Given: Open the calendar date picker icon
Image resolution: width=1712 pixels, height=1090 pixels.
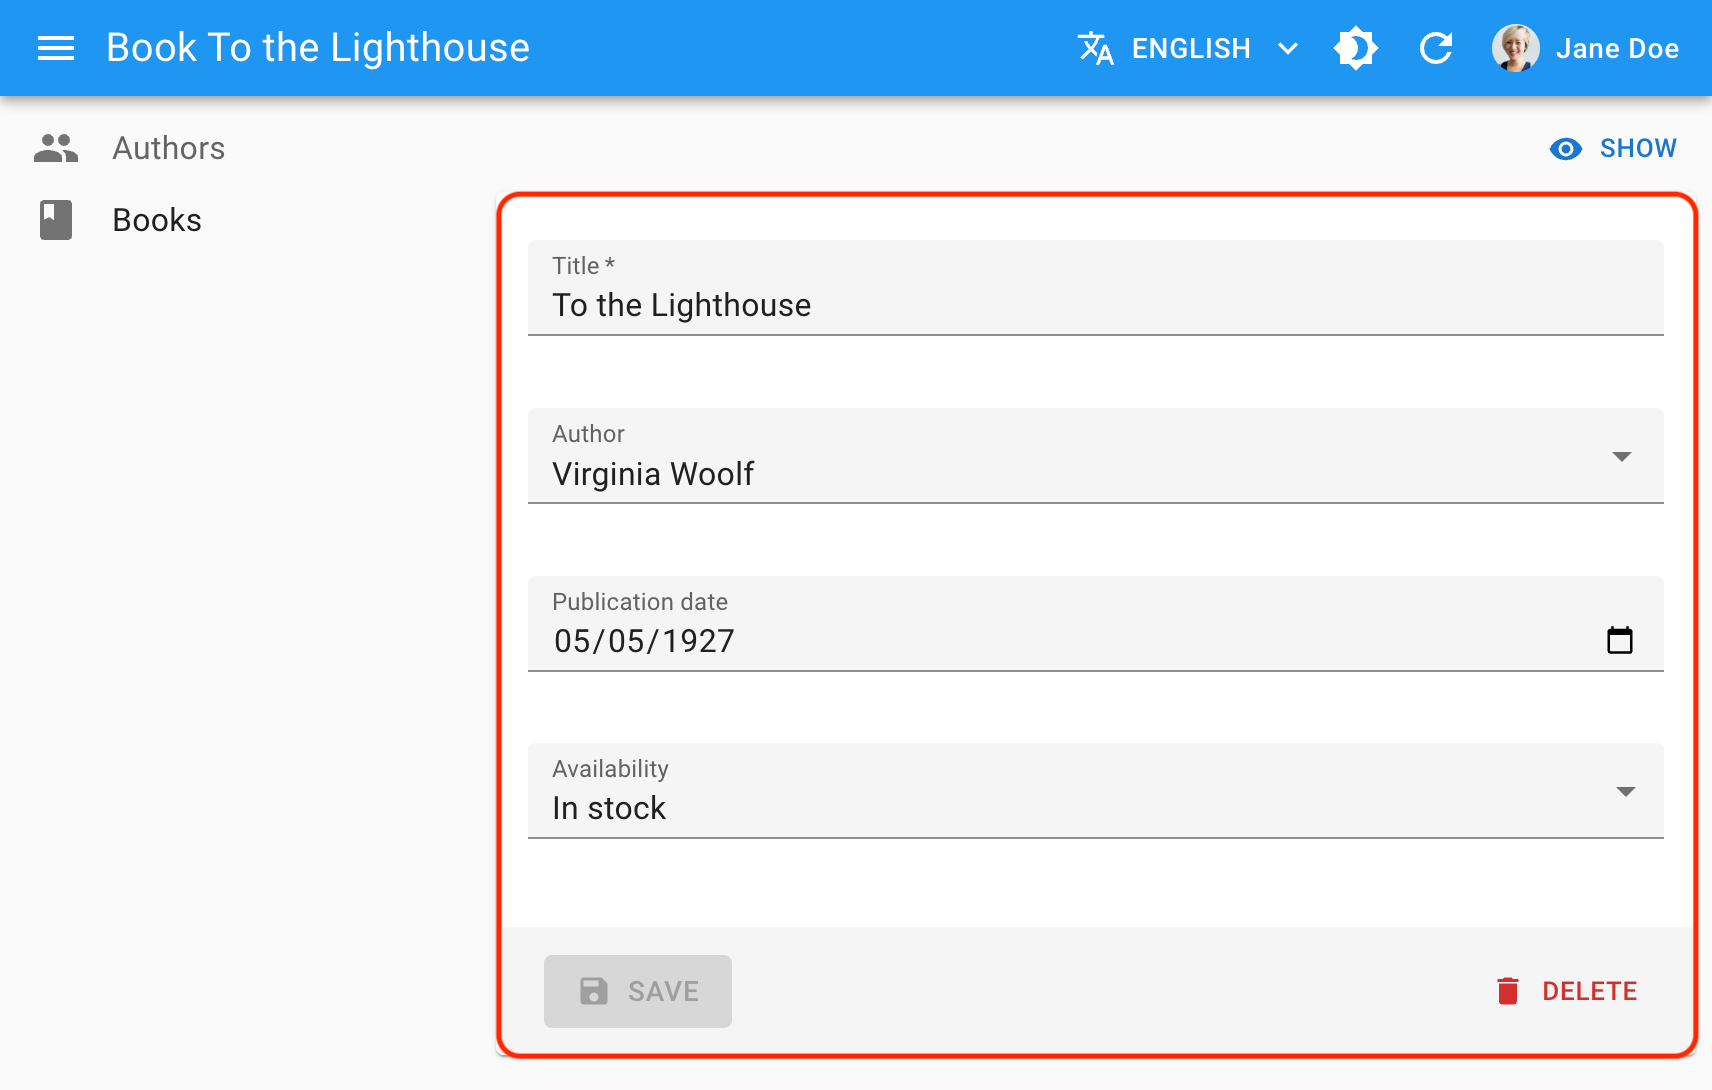Looking at the screenshot, I should click(x=1619, y=640).
